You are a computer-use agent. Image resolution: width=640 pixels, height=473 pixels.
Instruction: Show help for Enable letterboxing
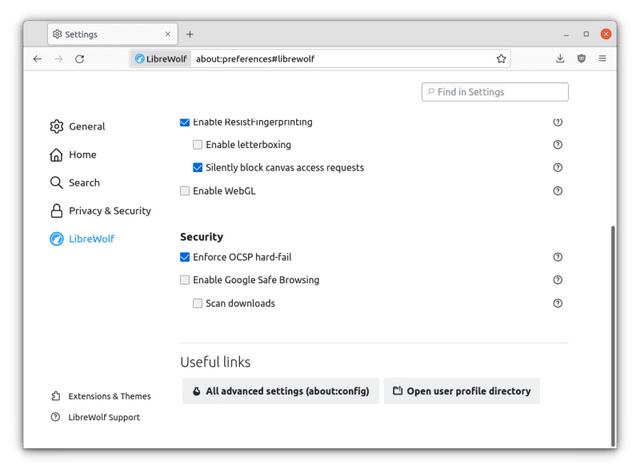coord(558,144)
